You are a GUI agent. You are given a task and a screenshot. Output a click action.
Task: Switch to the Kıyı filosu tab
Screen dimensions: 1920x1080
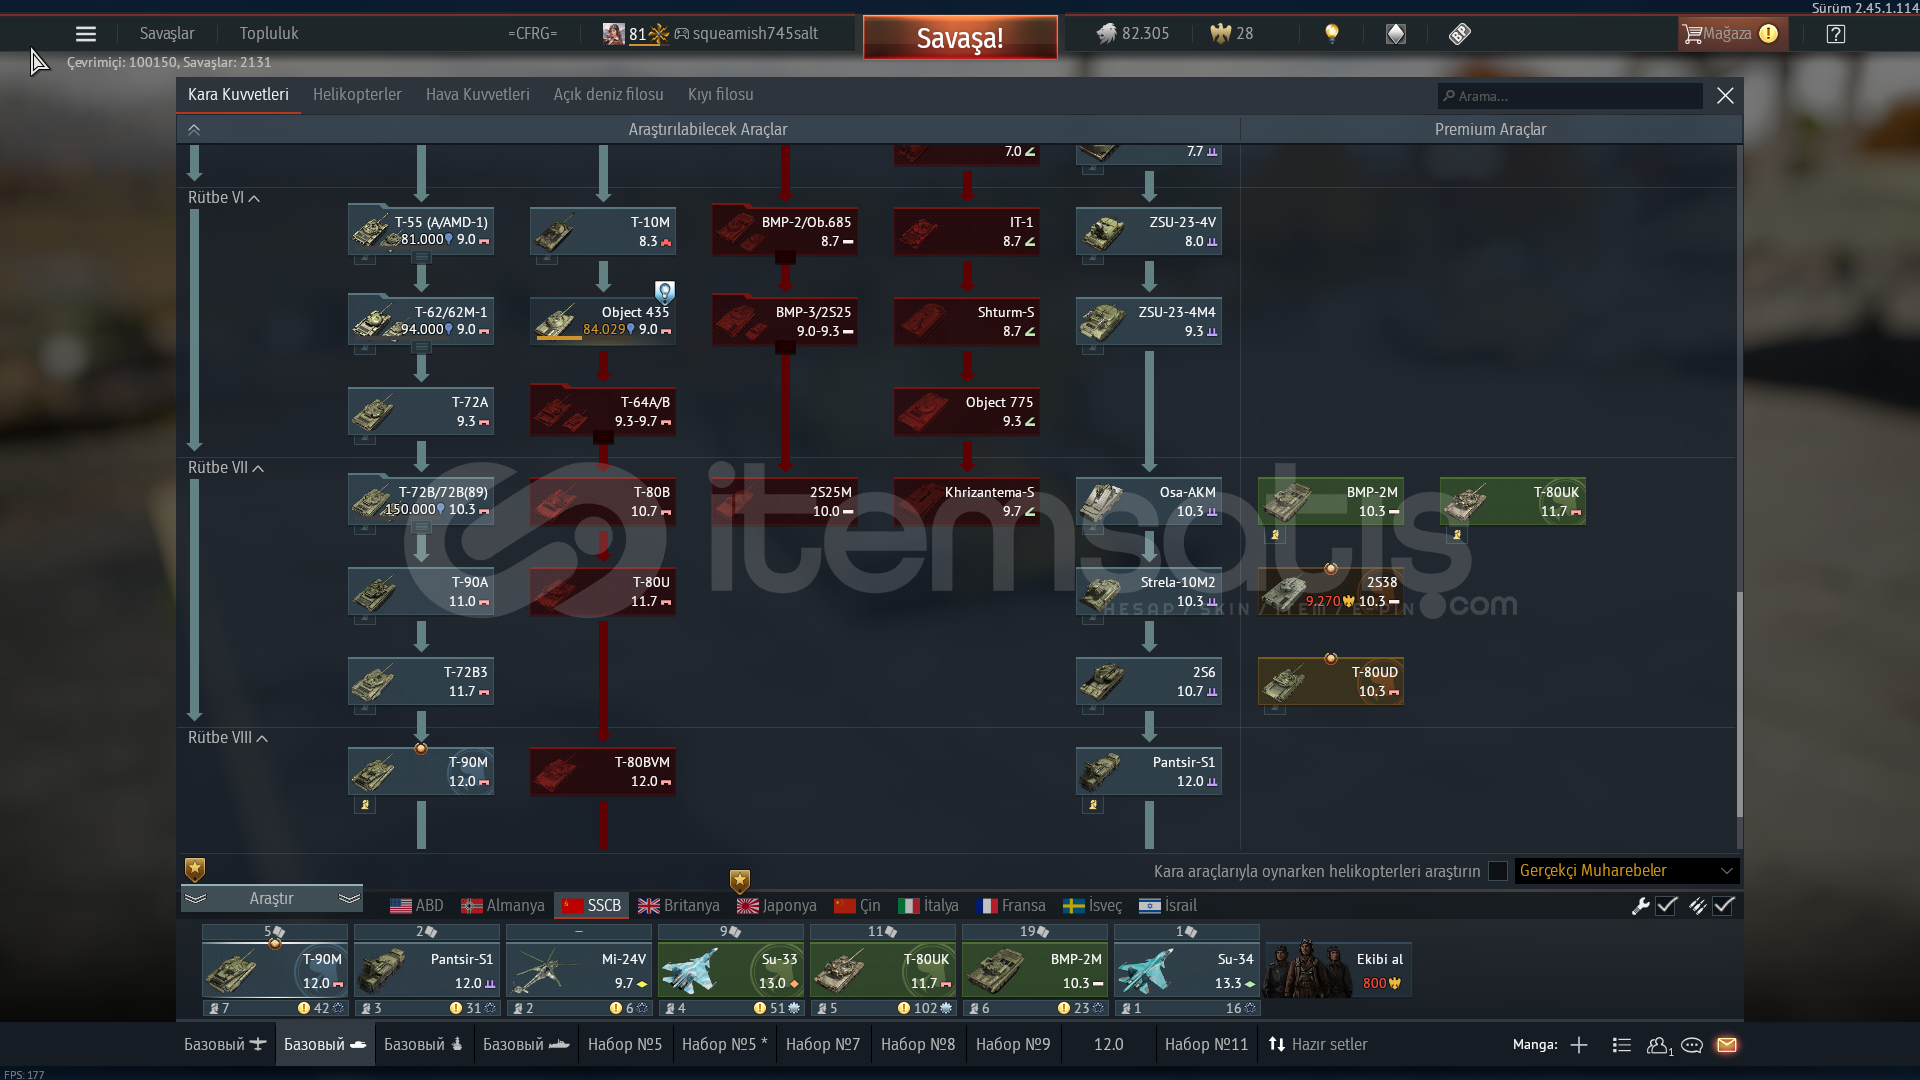(x=721, y=95)
